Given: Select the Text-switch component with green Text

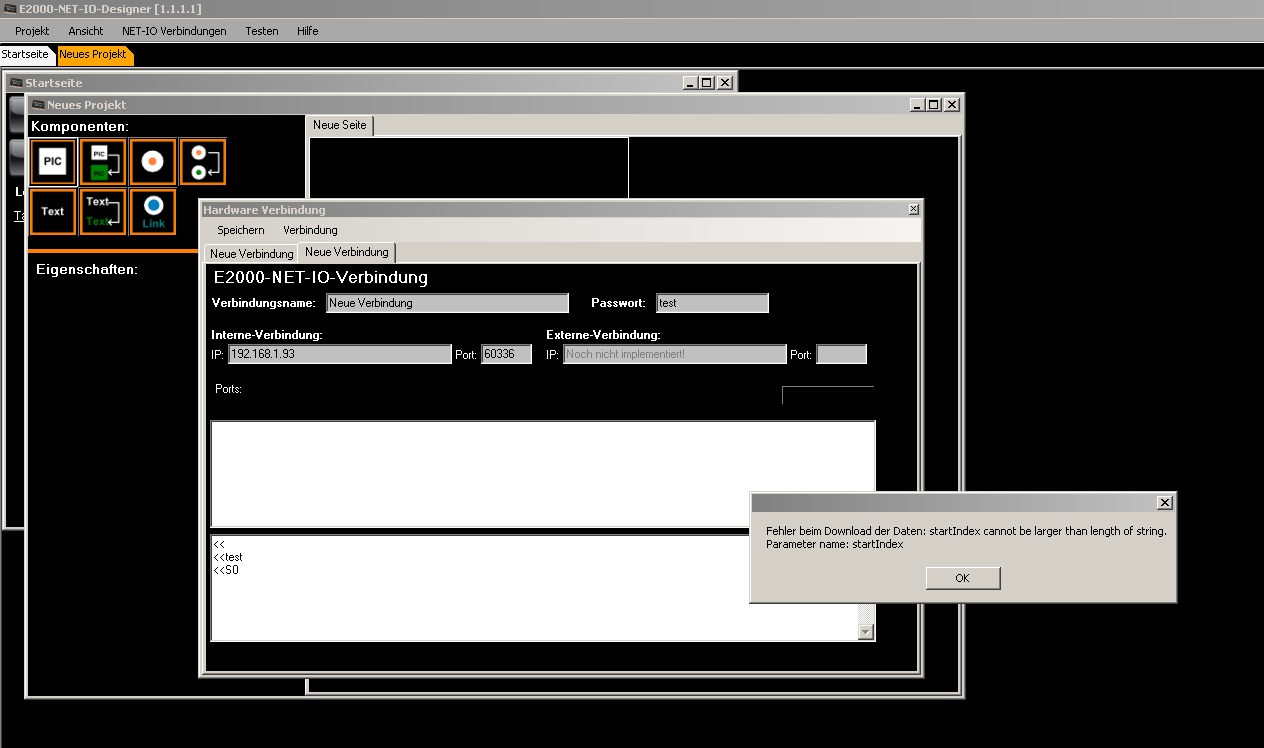Looking at the screenshot, I should pyautogui.click(x=103, y=212).
